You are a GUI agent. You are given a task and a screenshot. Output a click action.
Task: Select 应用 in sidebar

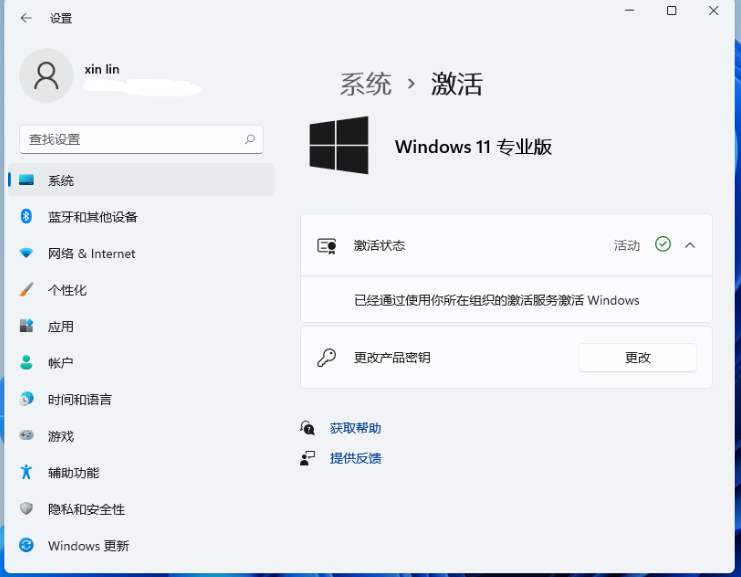(141, 326)
